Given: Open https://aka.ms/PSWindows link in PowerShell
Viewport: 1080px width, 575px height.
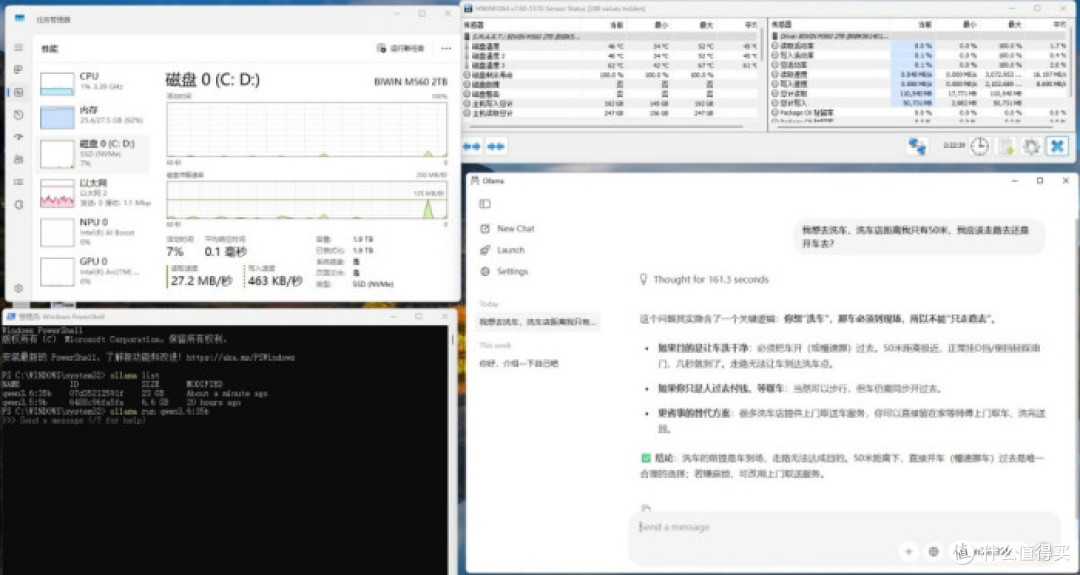Looking at the screenshot, I should [240, 357].
